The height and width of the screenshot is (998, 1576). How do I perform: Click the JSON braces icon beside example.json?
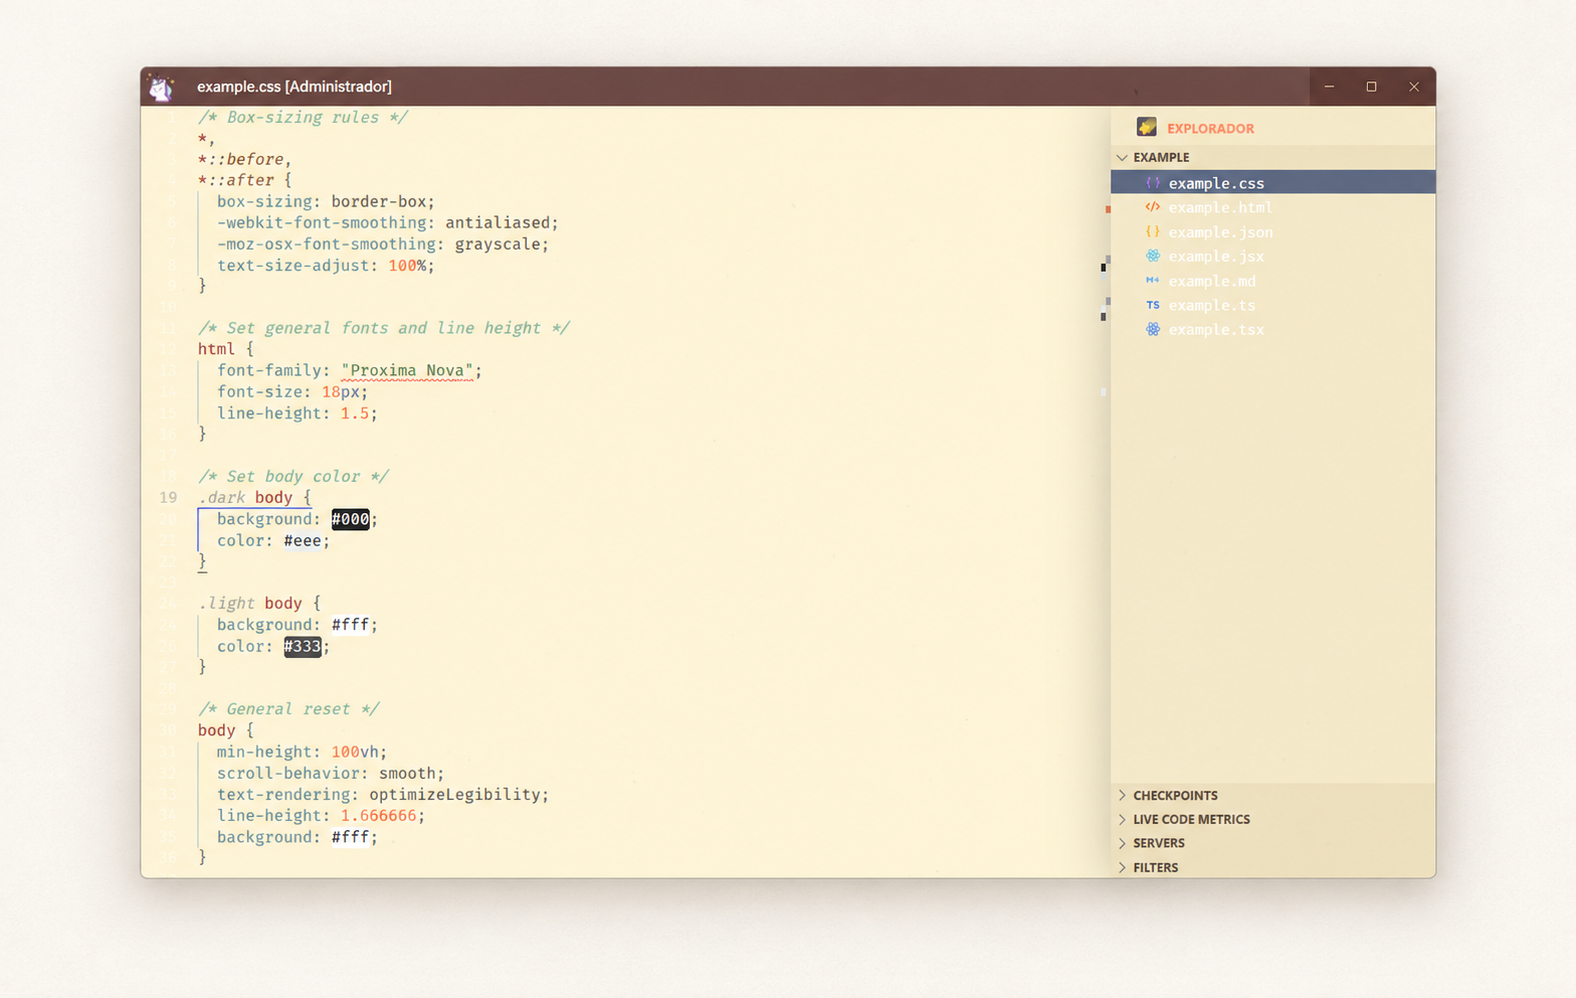click(x=1152, y=232)
